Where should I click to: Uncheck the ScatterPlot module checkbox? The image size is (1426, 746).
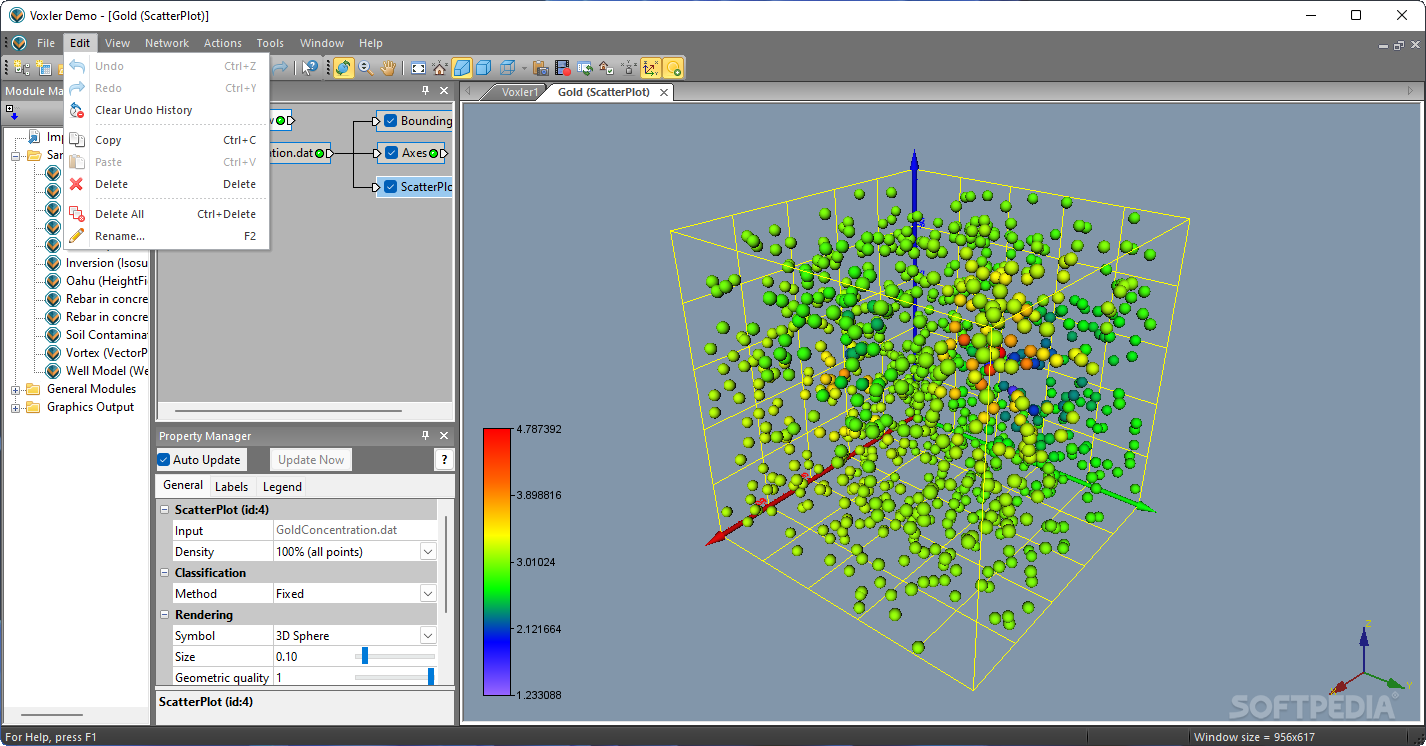pyautogui.click(x=391, y=187)
